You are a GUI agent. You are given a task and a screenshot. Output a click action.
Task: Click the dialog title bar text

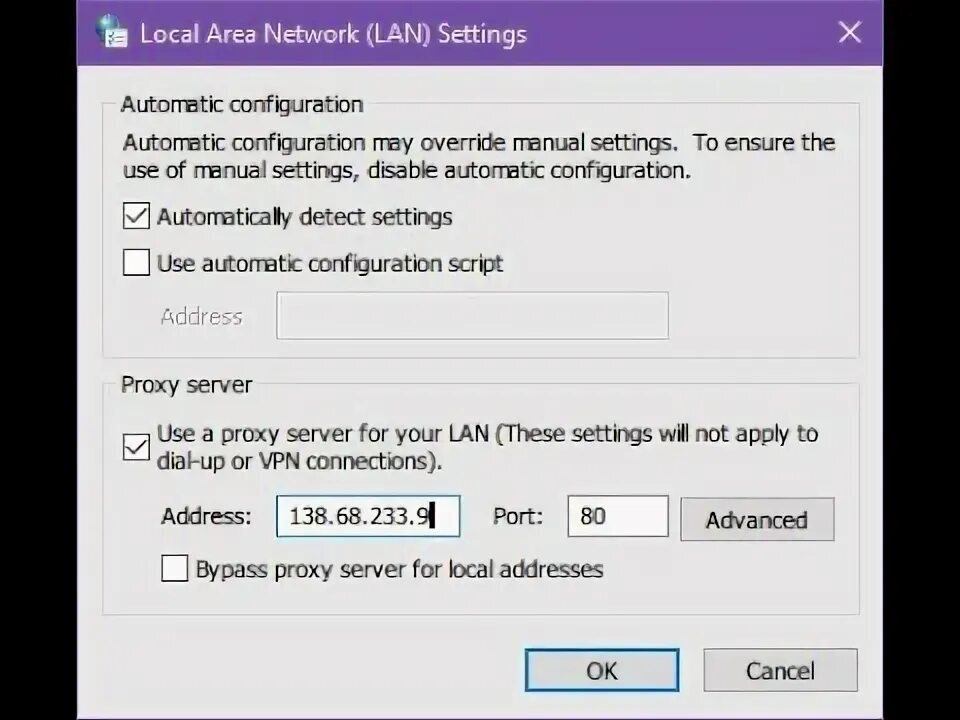(x=333, y=33)
